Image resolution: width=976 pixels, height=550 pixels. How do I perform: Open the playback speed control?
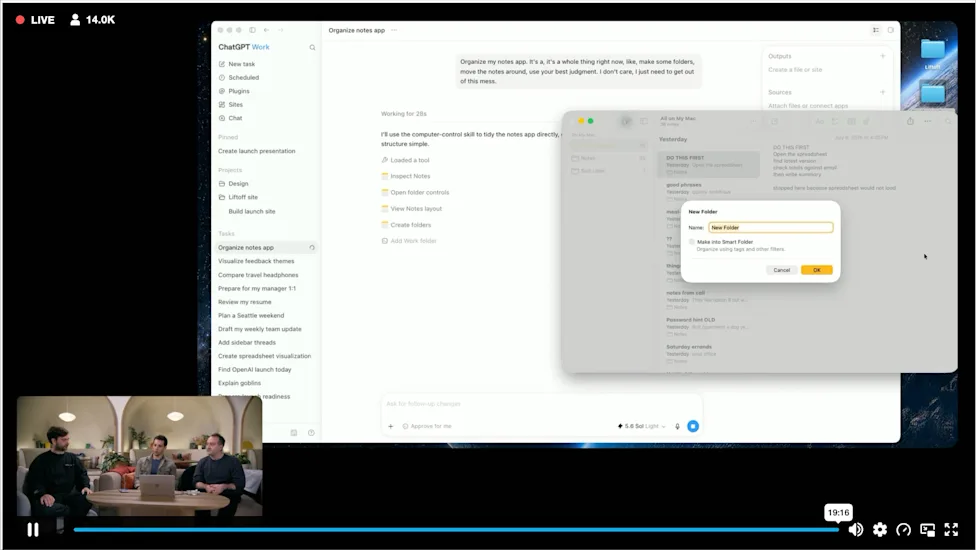[x=903, y=529]
